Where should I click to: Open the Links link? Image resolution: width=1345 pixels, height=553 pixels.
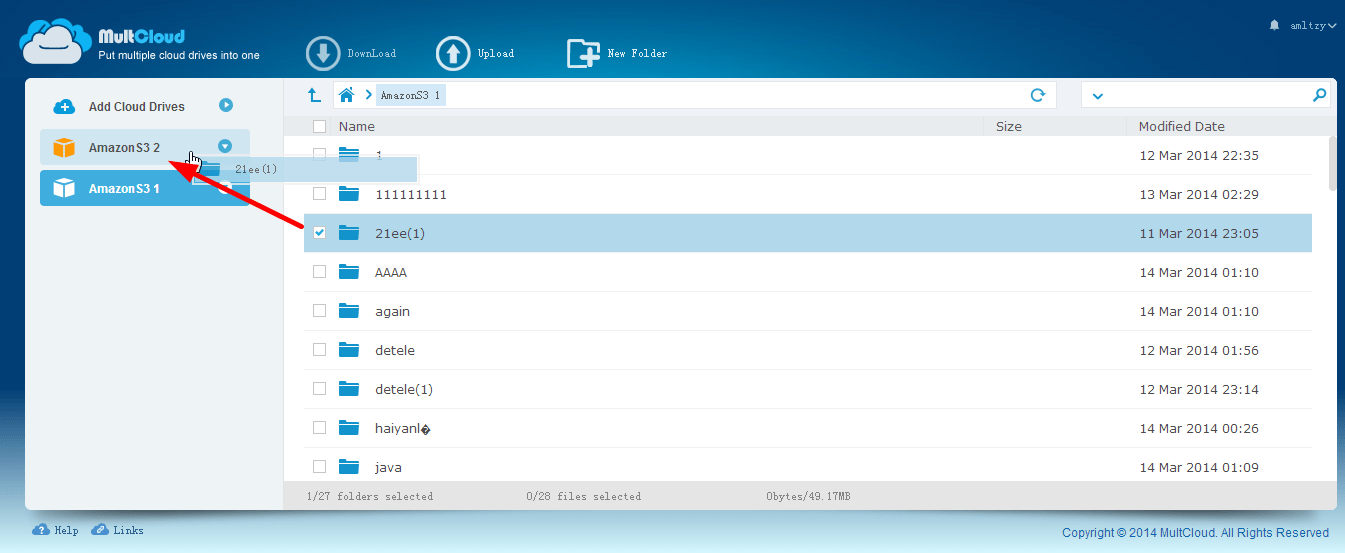pyautogui.click(x=129, y=531)
